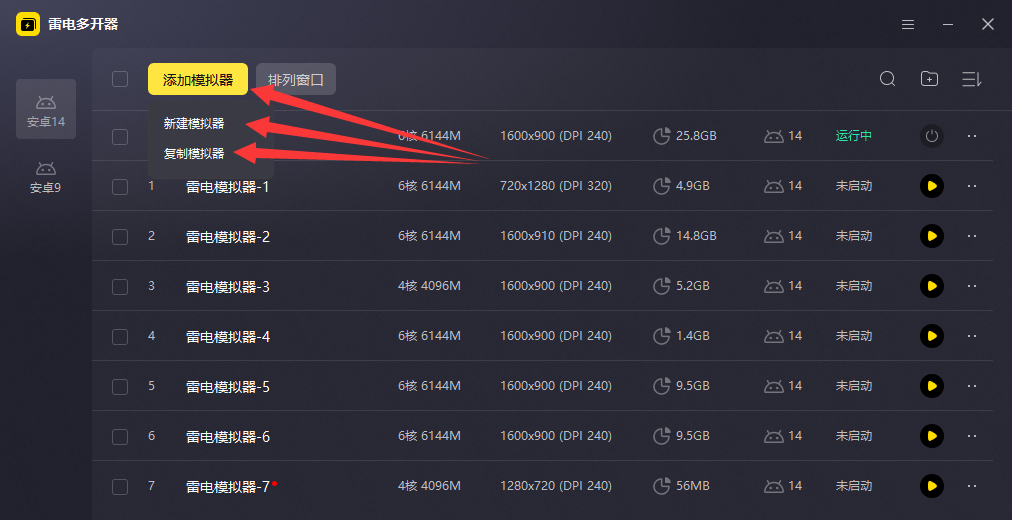Open more options for 雷电模拟器-1
1012x520 pixels.
click(972, 186)
